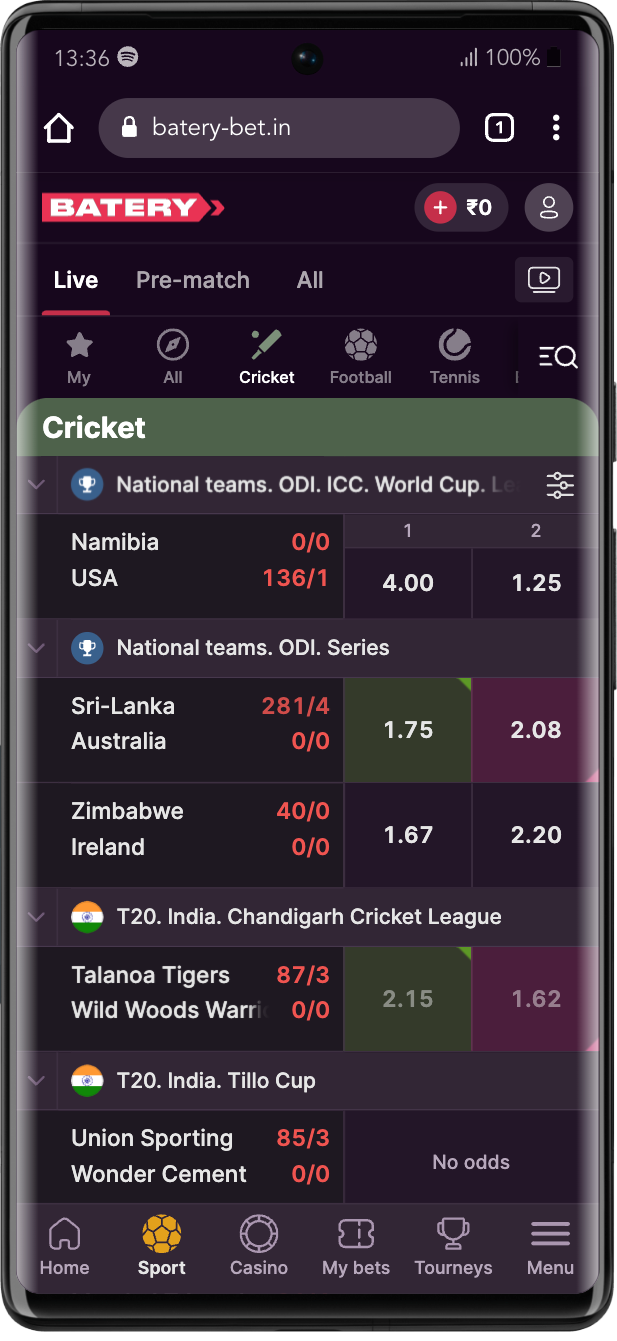The width and height of the screenshot is (617, 1341).
Task: Open the My bets section icon
Action: click(x=356, y=1245)
